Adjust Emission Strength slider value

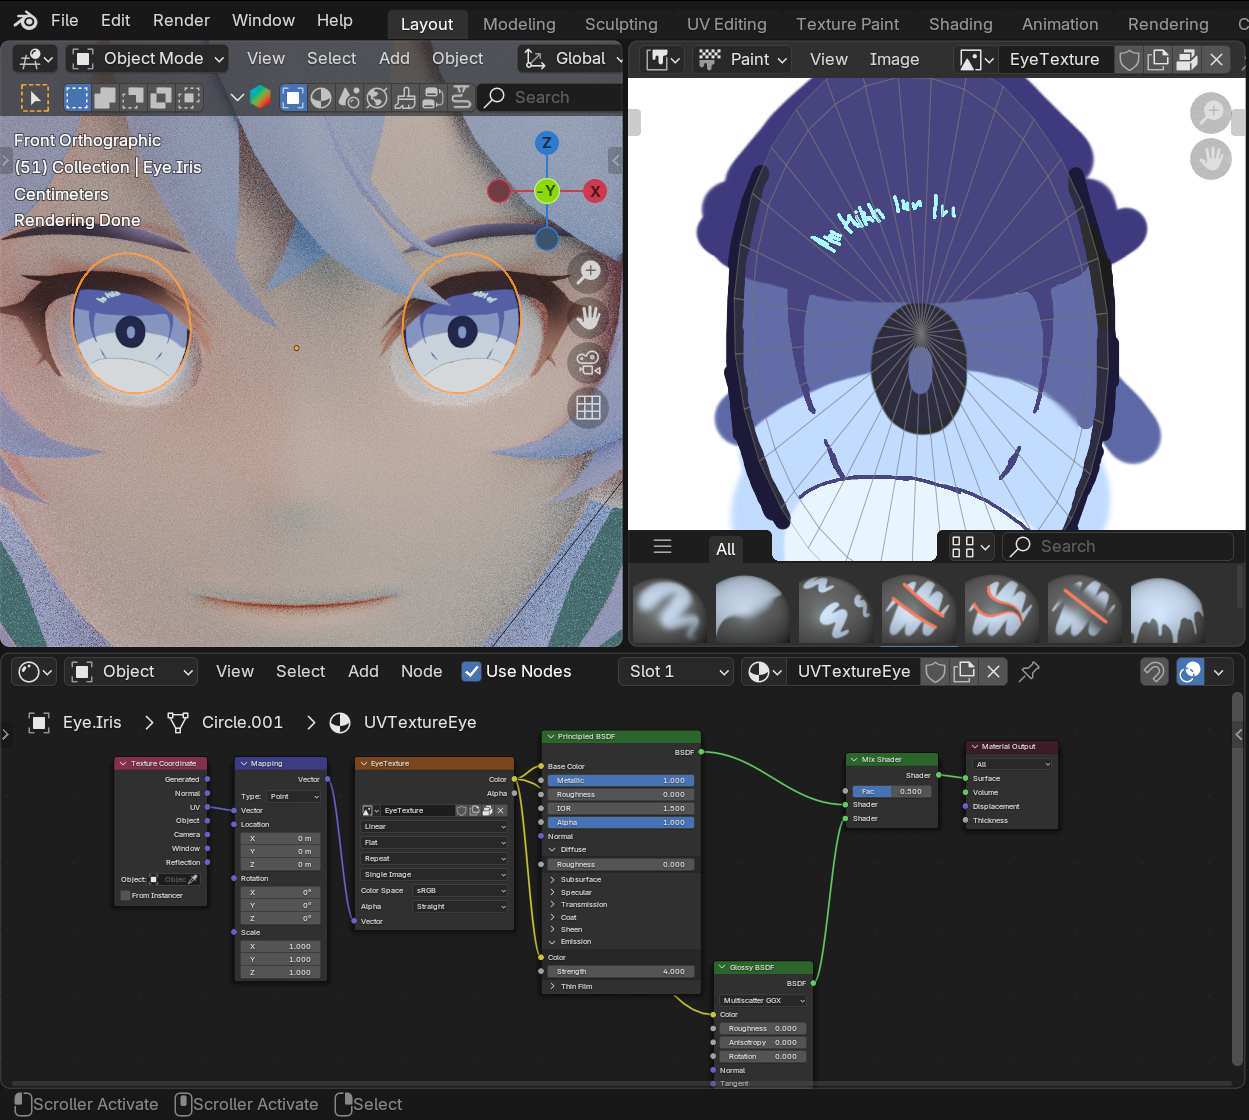click(620, 971)
